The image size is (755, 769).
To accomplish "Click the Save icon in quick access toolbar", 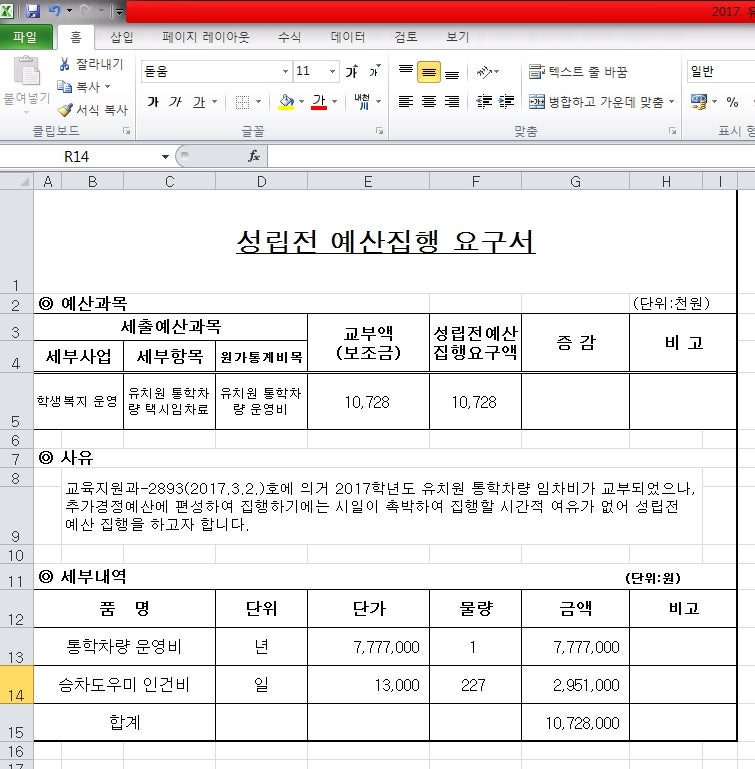I will click(33, 10).
